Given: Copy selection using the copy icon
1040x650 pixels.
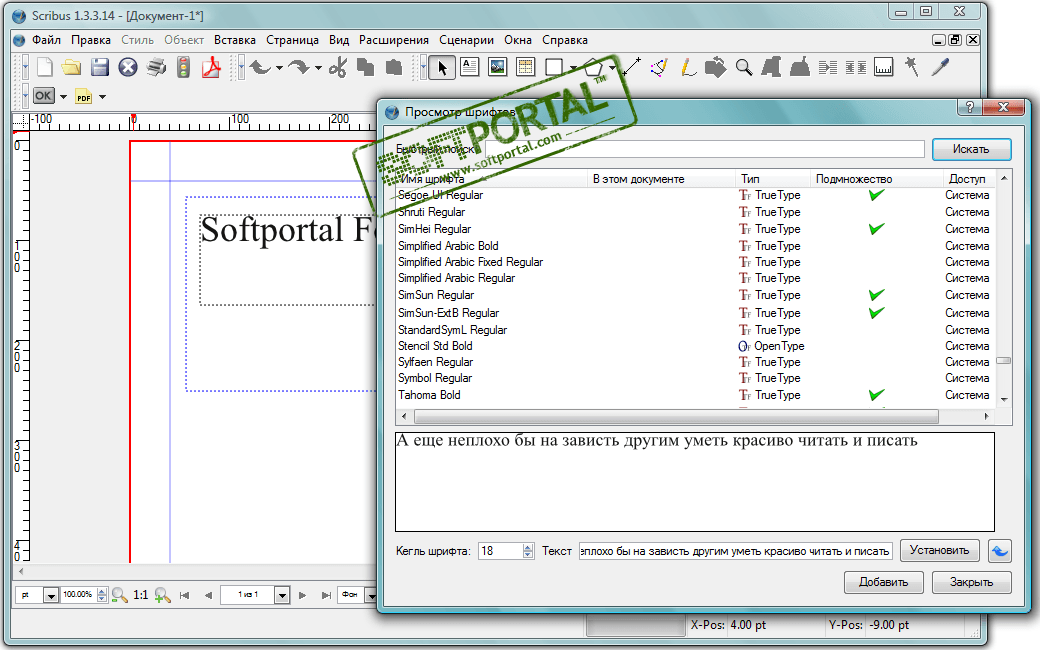Looking at the screenshot, I should [365, 67].
